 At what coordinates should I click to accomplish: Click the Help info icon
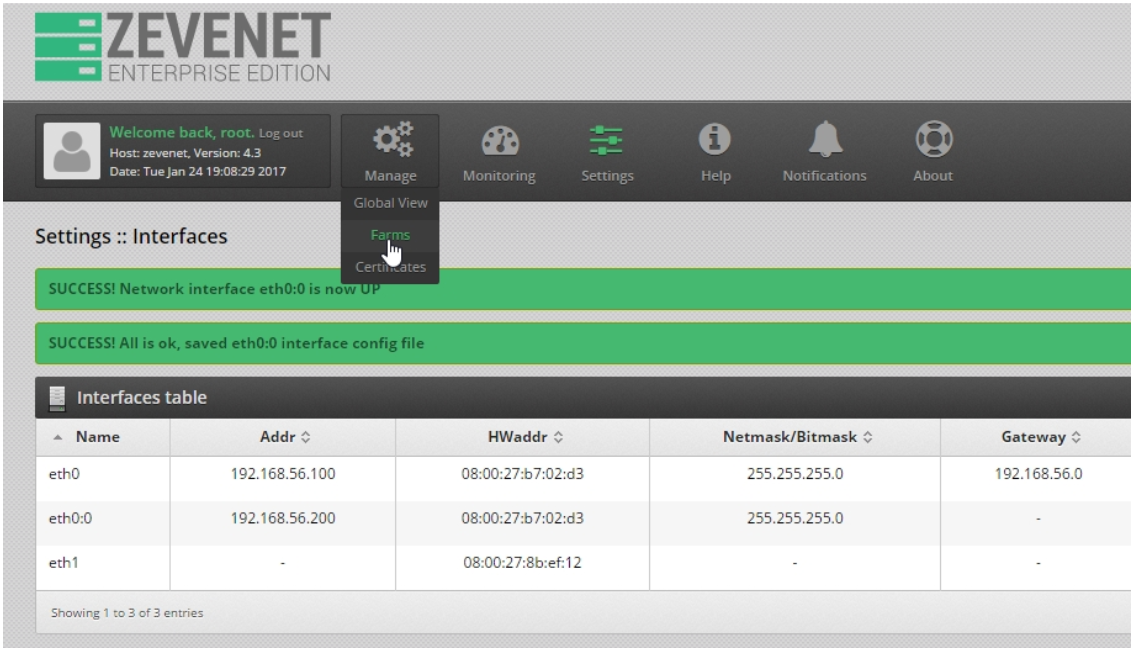tap(715, 139)
